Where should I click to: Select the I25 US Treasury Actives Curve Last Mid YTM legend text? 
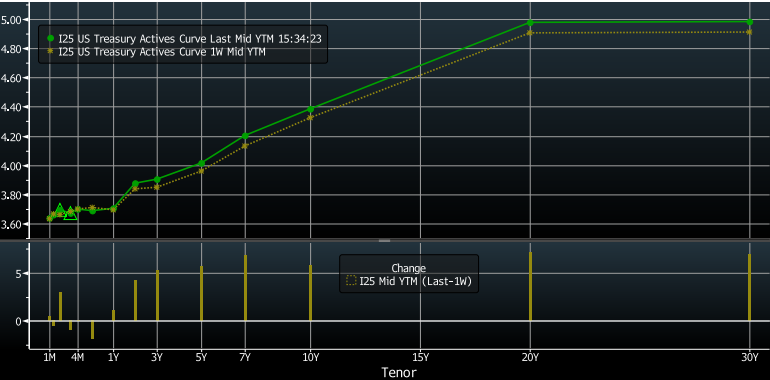tap(190, 39)
